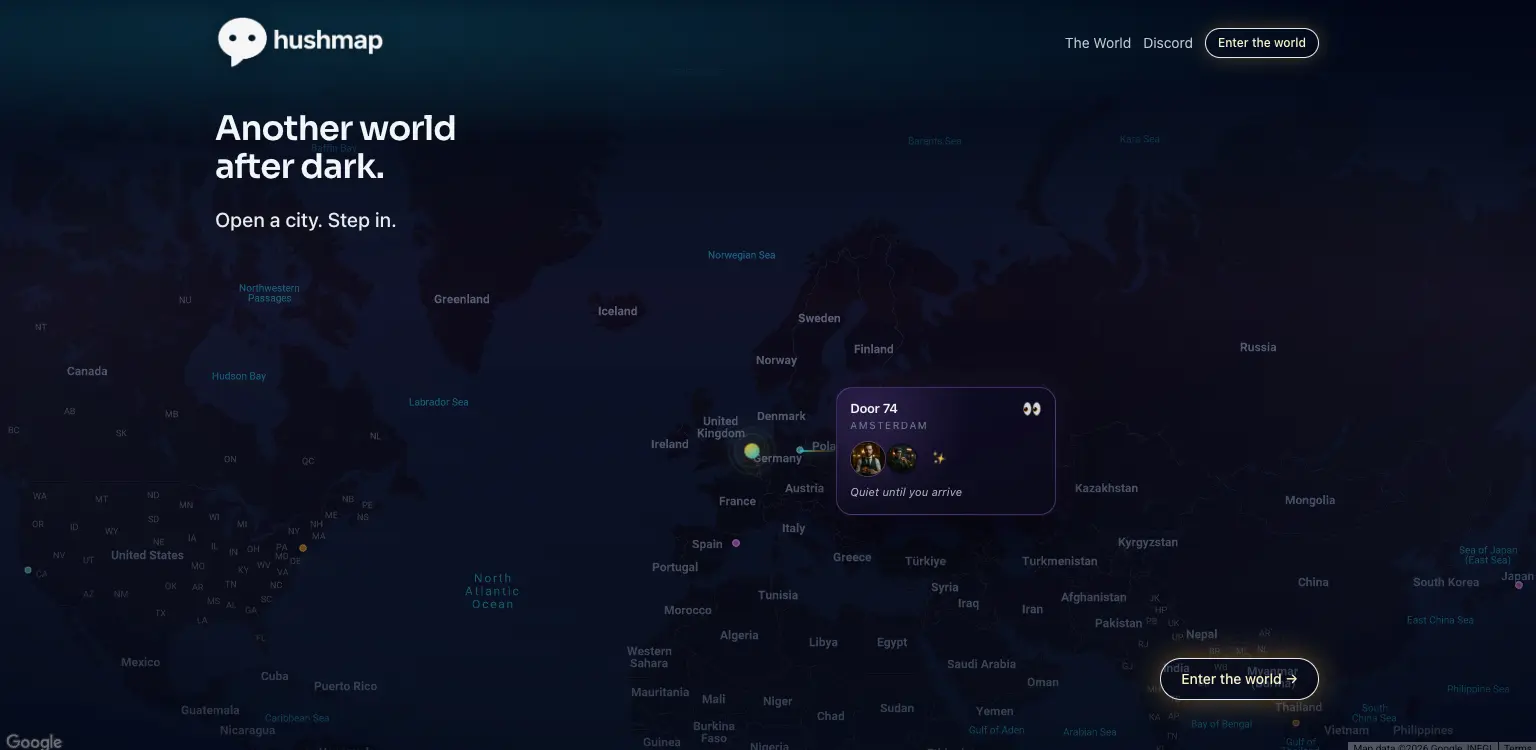Click the Russia map label
Screen dimensions: 1536x750
(x=1258, y=347)
